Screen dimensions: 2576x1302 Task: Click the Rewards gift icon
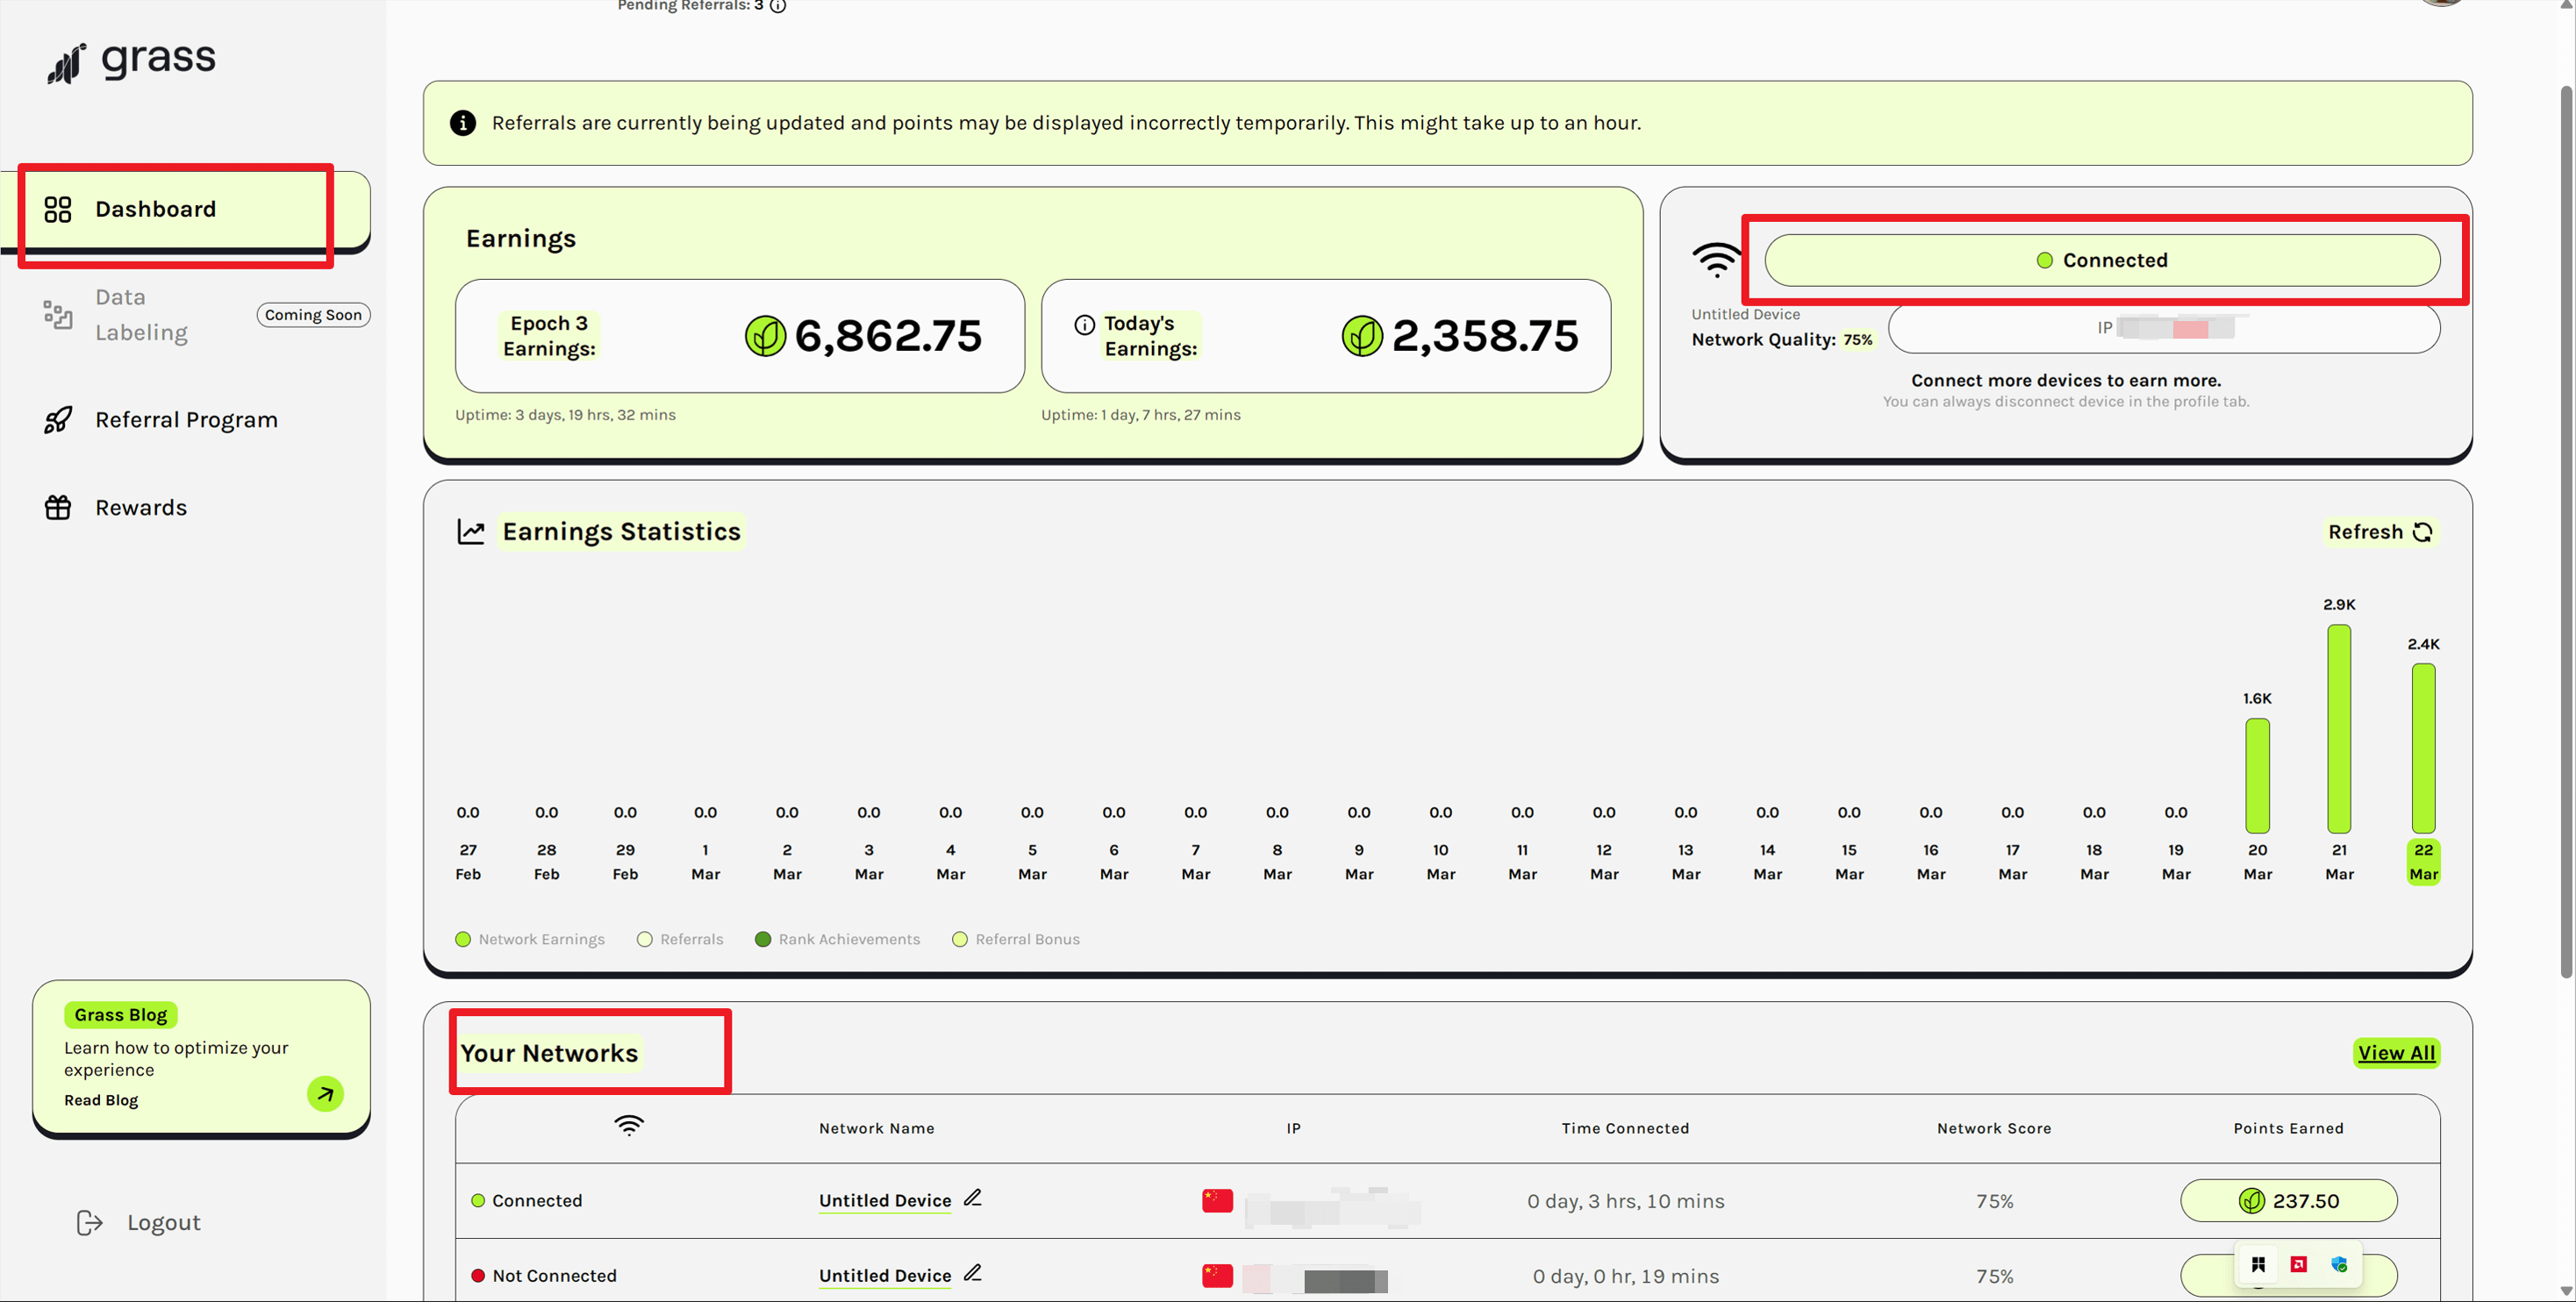click(58, 507)
